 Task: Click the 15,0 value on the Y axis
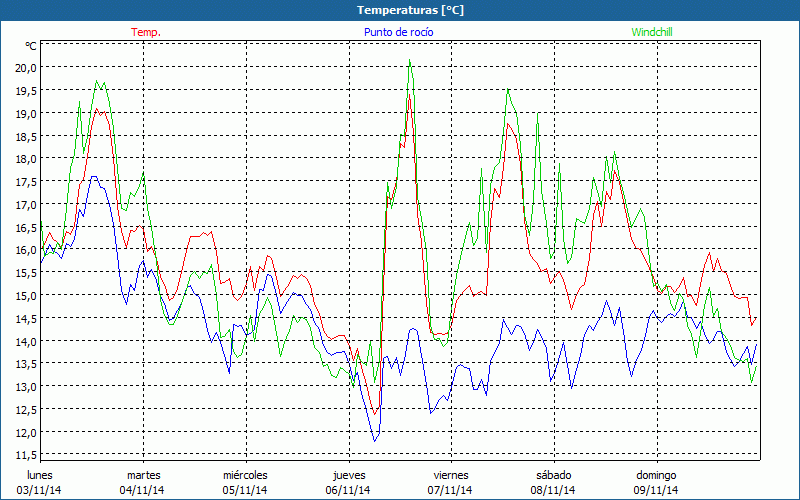pyautogui.click(x=25, y=295)
